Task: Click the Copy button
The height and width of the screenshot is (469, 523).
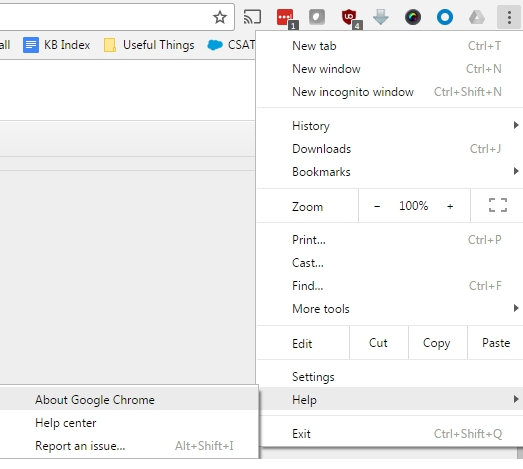Action: tap(437, 343)
